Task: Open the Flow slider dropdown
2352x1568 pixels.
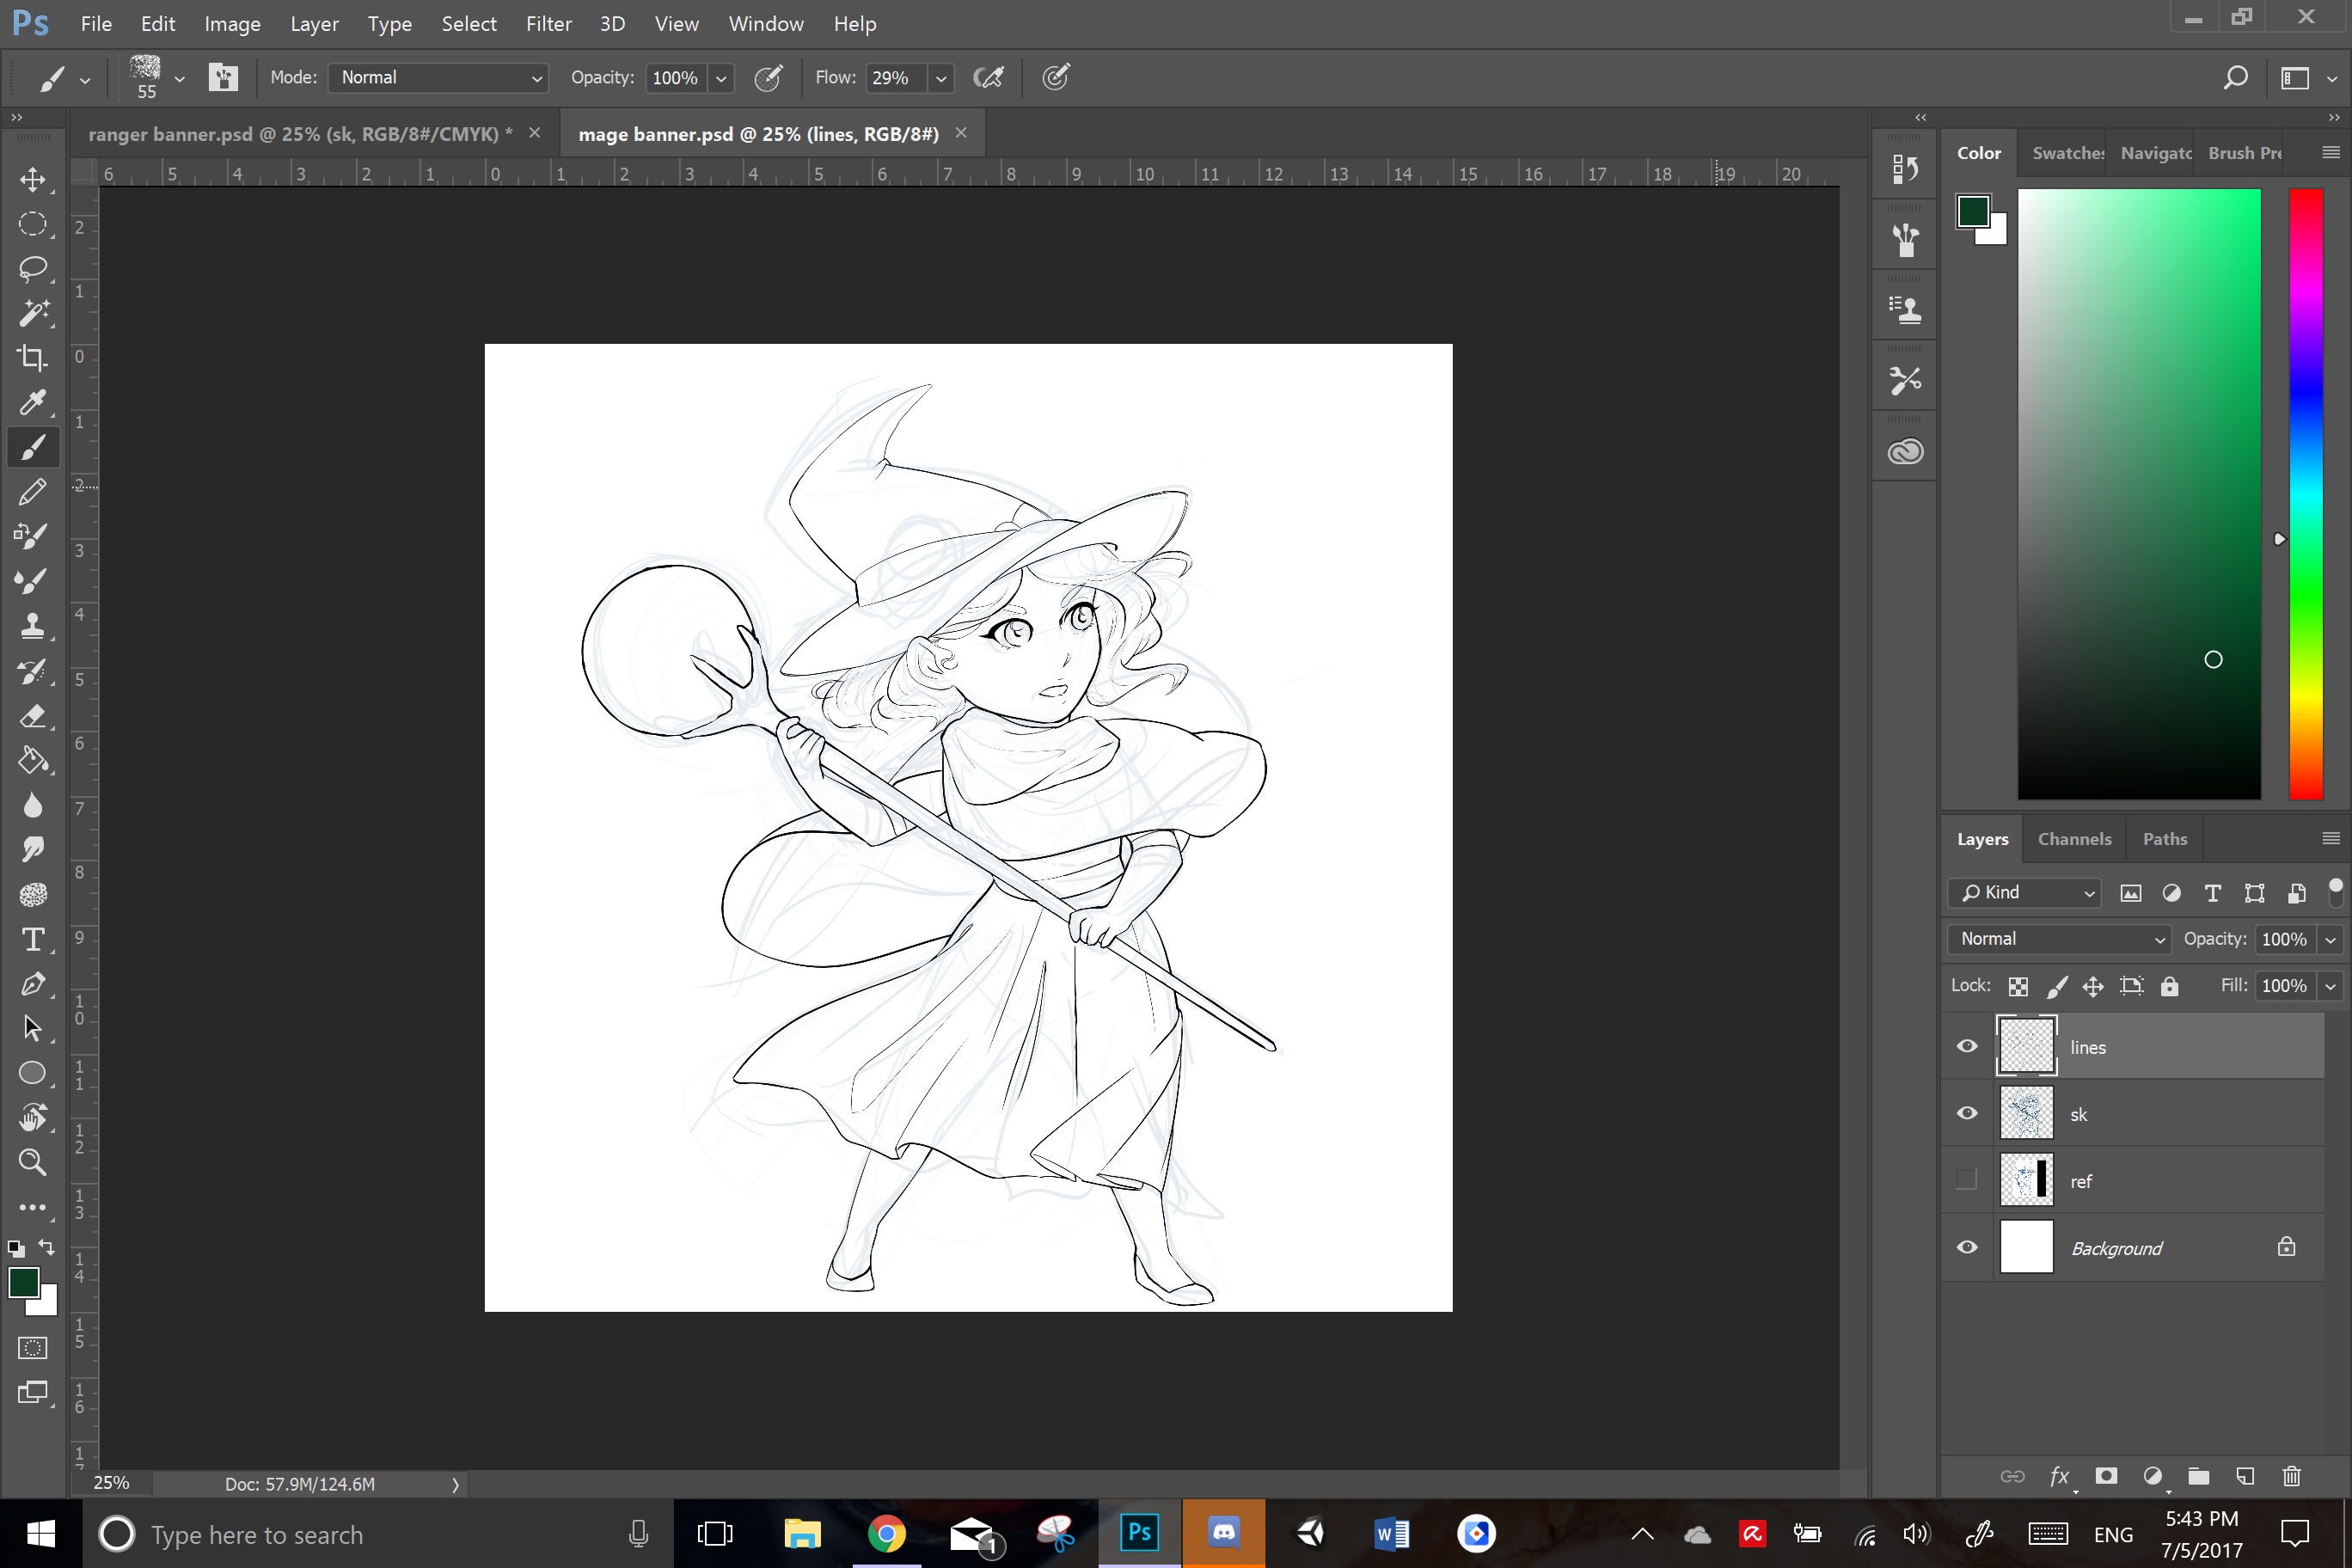Action: (941, 78)
